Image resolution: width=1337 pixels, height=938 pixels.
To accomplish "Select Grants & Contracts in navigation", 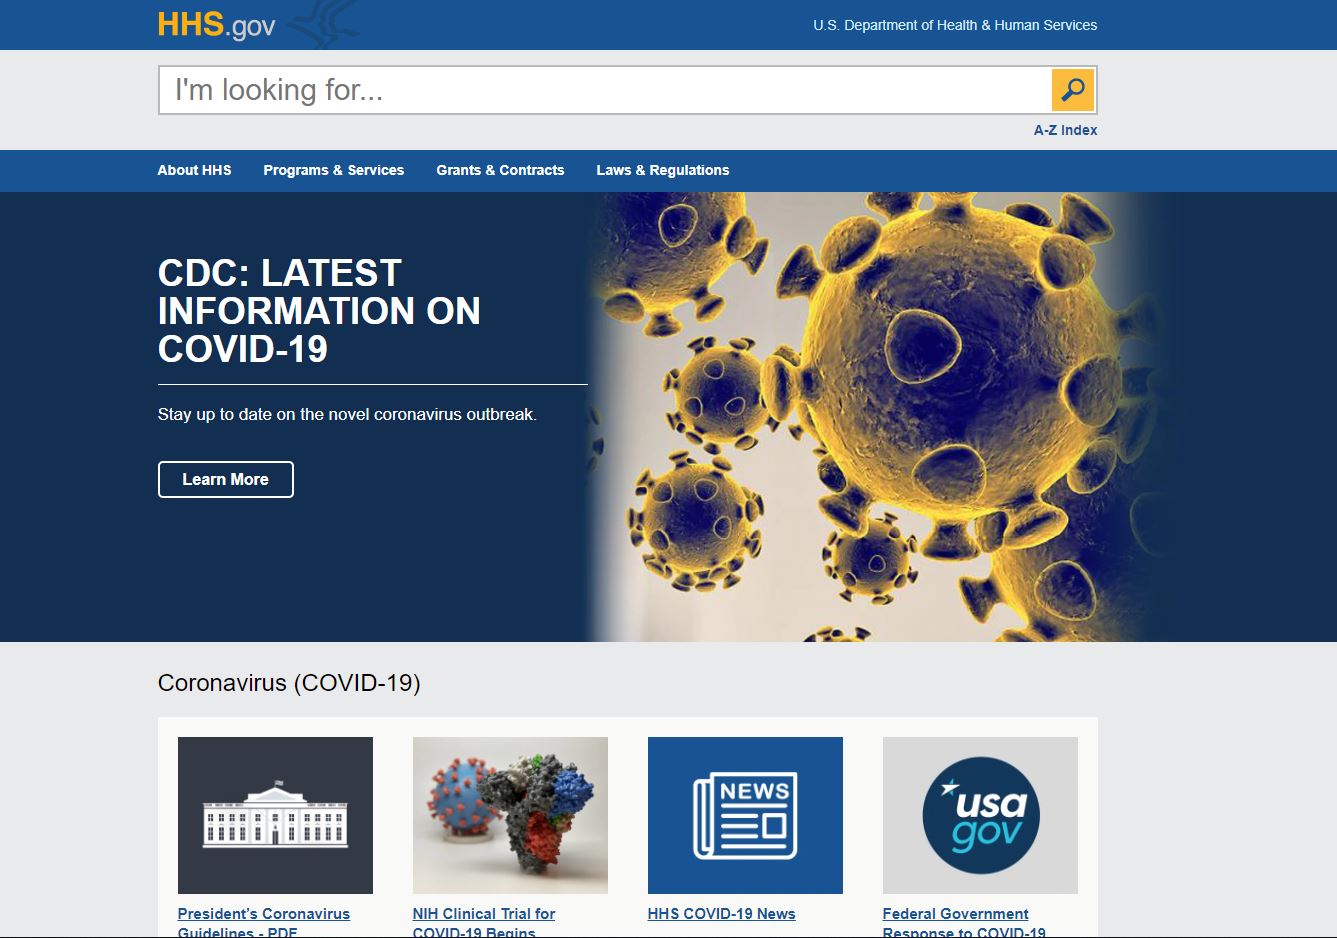I will tap(500, 170).
